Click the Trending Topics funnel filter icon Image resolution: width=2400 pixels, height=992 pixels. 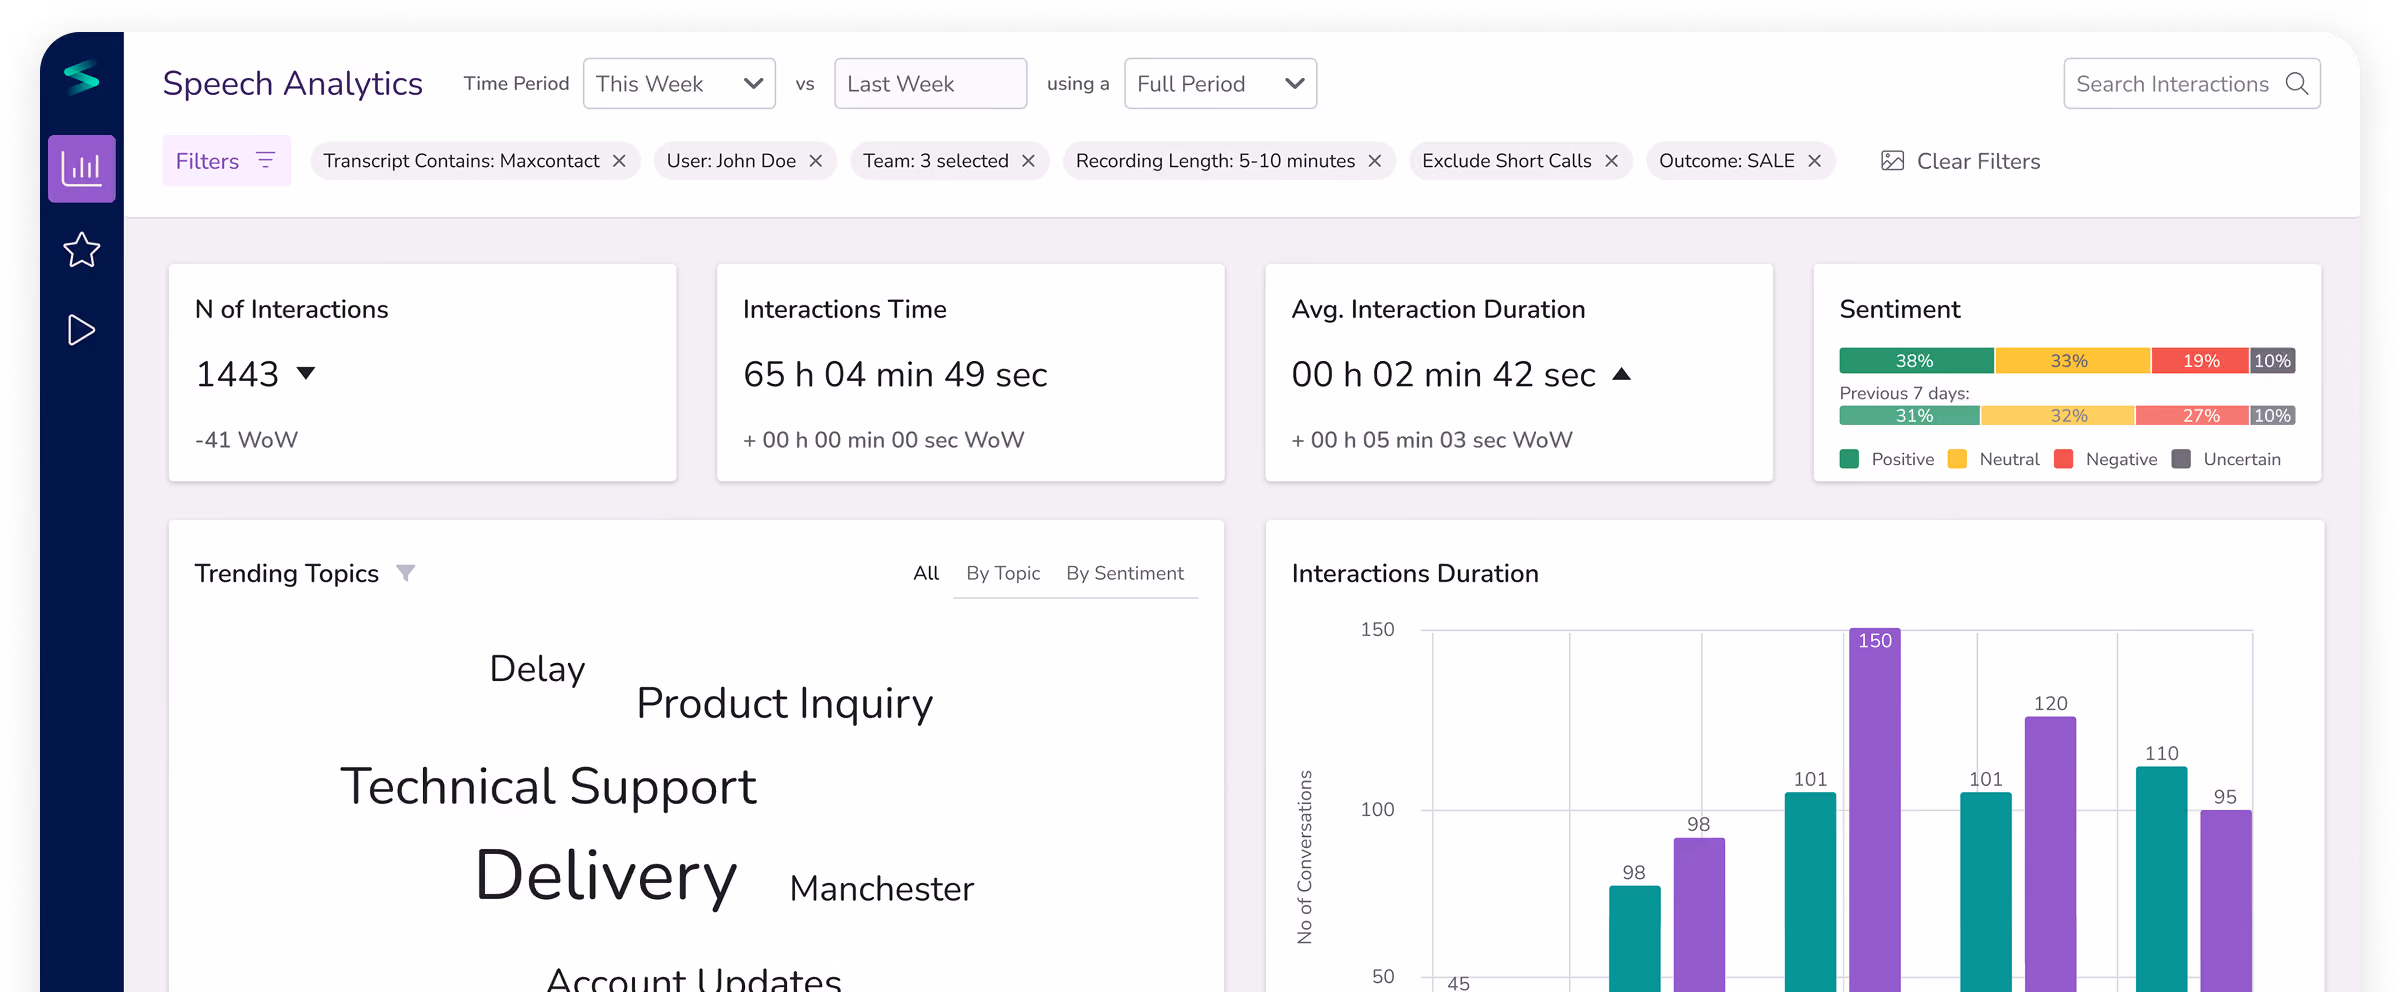(405, 573)
